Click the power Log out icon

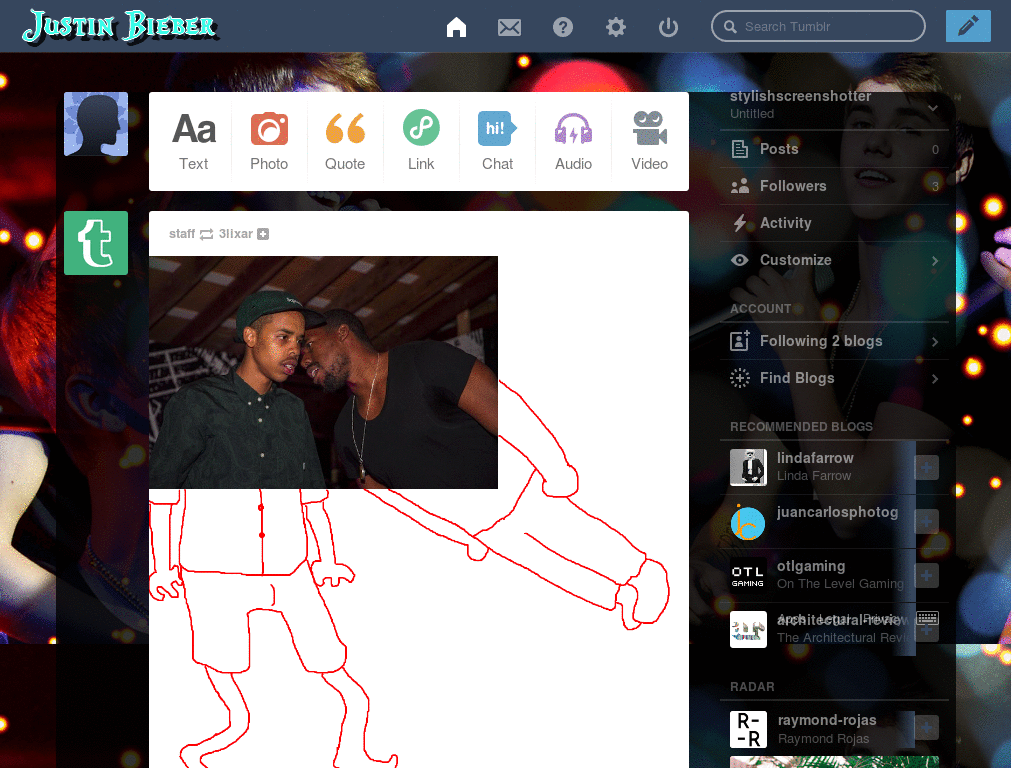click(x=668, y=27)
